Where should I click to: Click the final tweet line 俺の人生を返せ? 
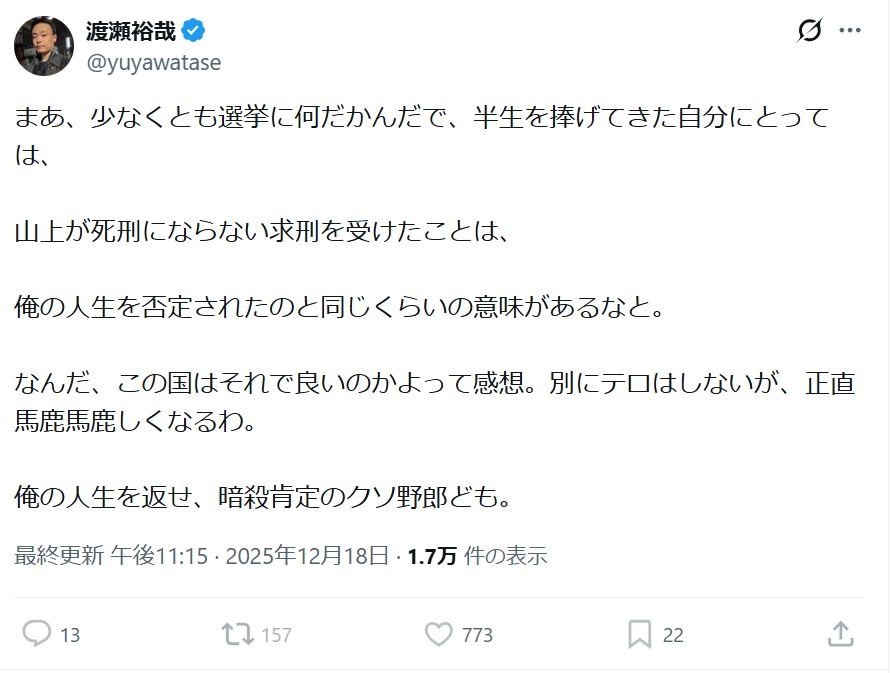tap(263, 496)
